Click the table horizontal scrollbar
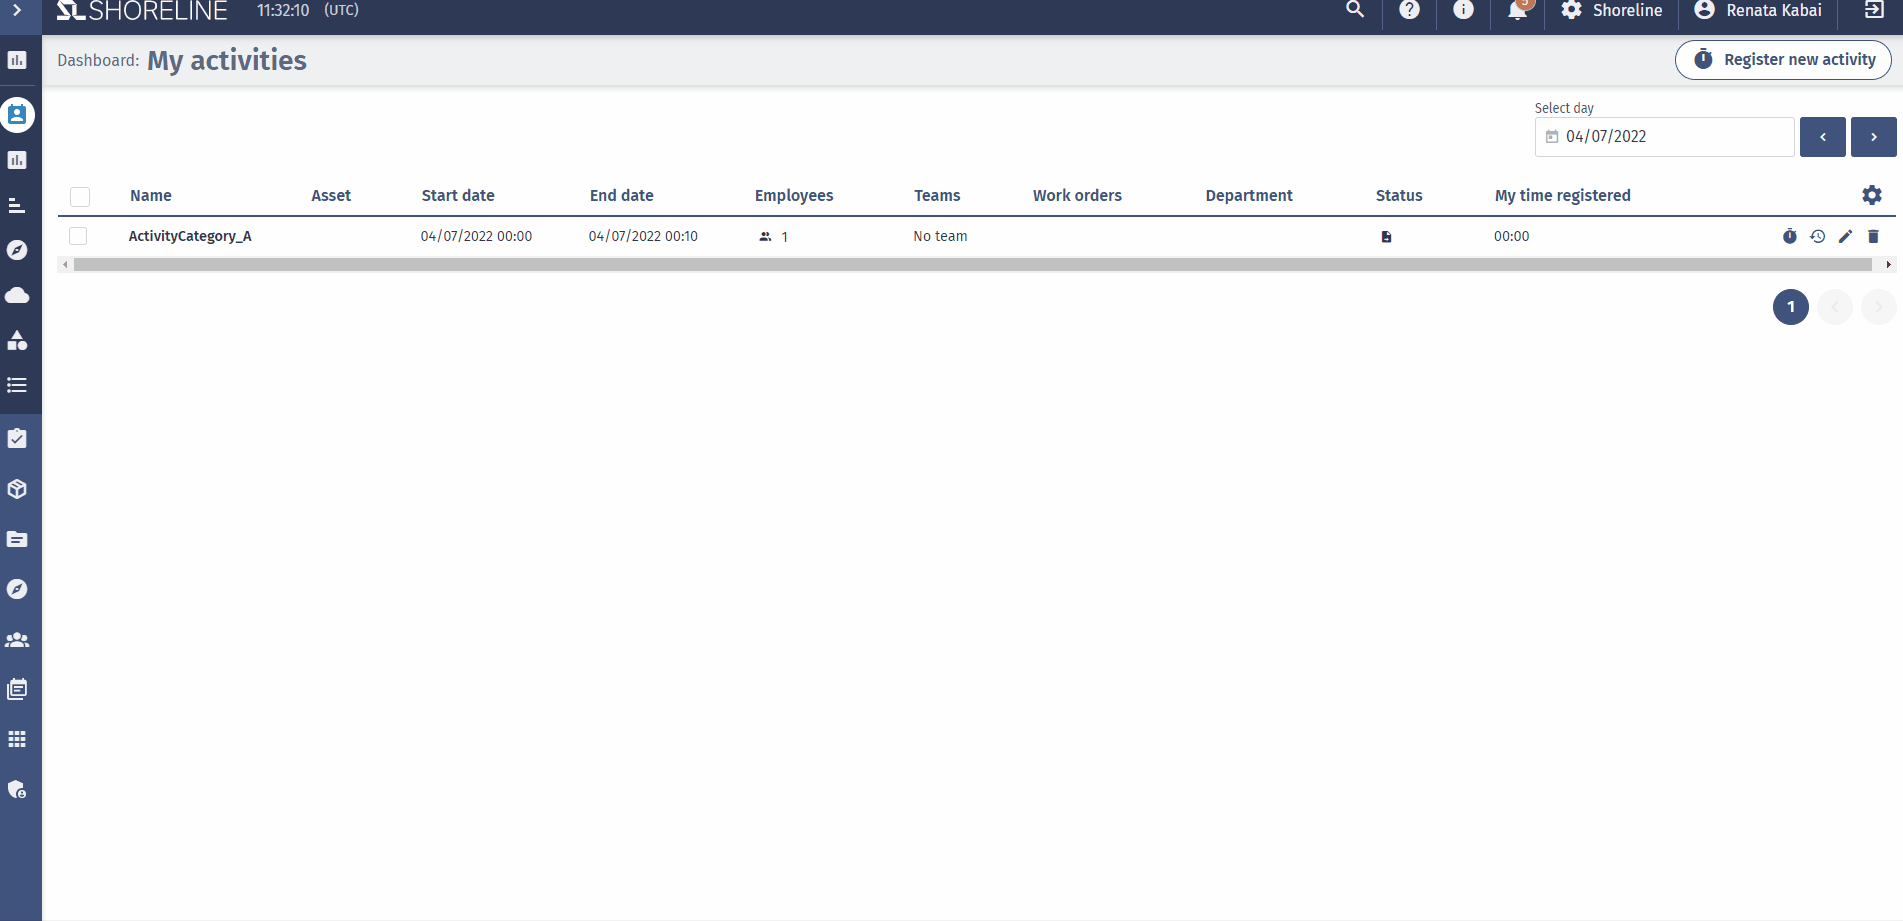 click(973, 265)
